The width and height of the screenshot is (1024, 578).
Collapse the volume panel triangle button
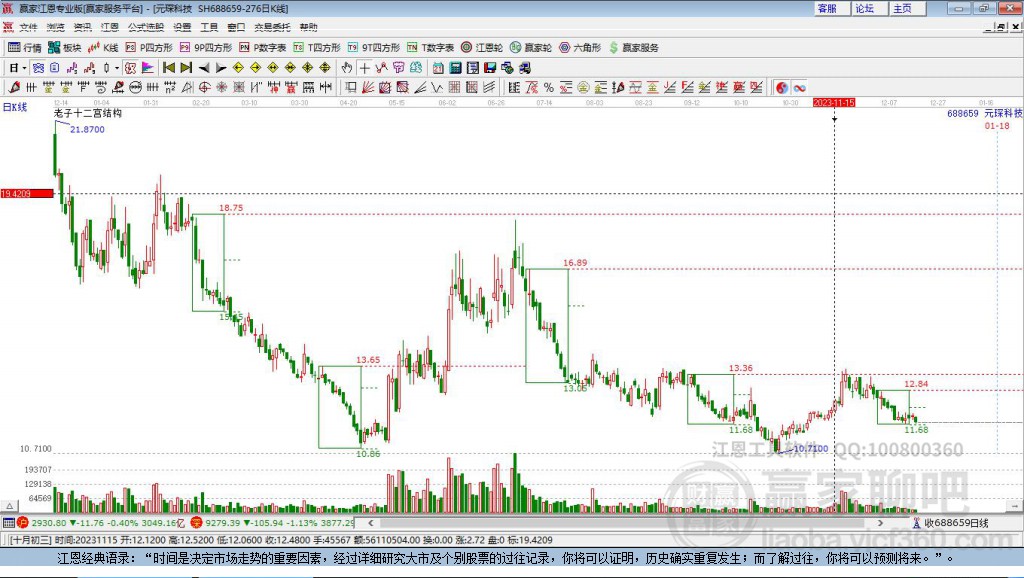(9, 506)
